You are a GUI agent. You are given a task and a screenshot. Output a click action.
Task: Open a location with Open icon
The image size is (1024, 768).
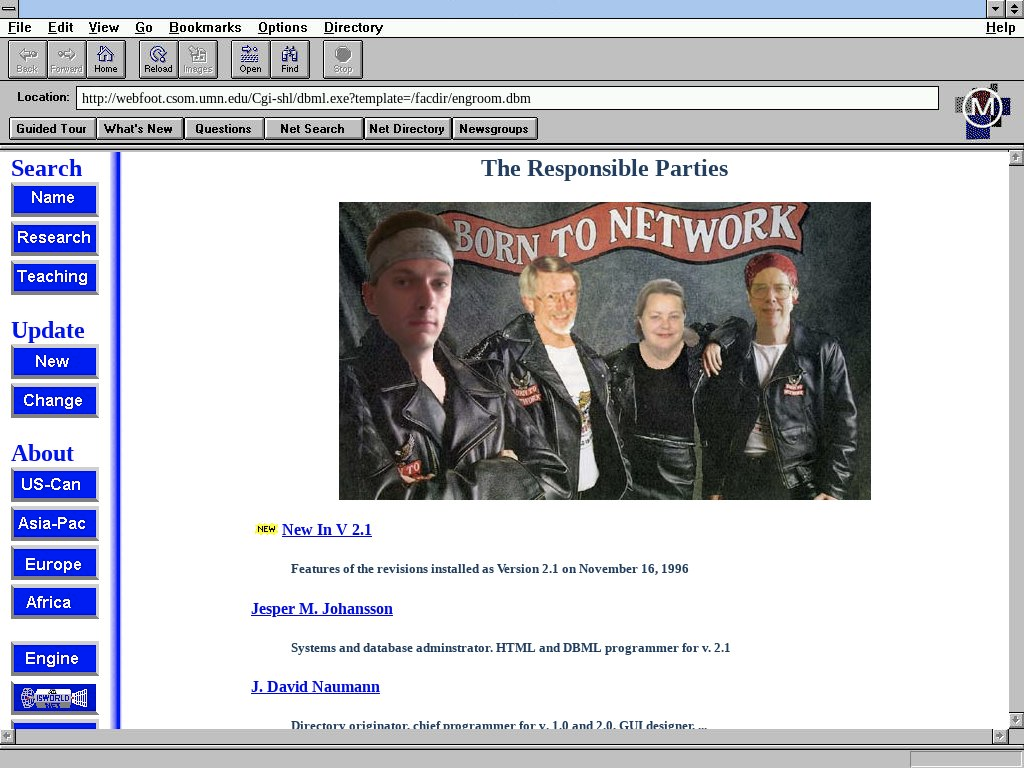click(x=250, y=59)
